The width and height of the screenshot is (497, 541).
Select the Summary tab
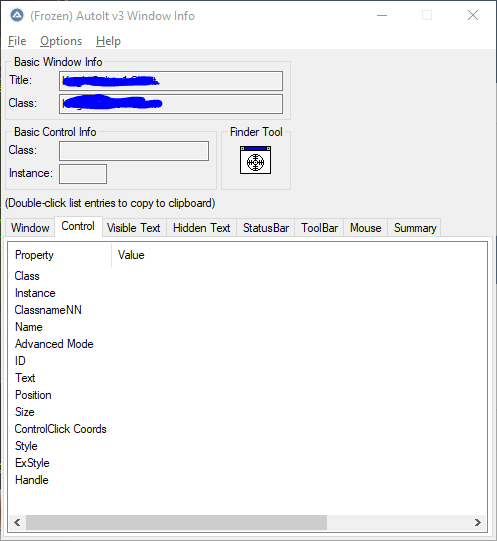click(415, 228)
